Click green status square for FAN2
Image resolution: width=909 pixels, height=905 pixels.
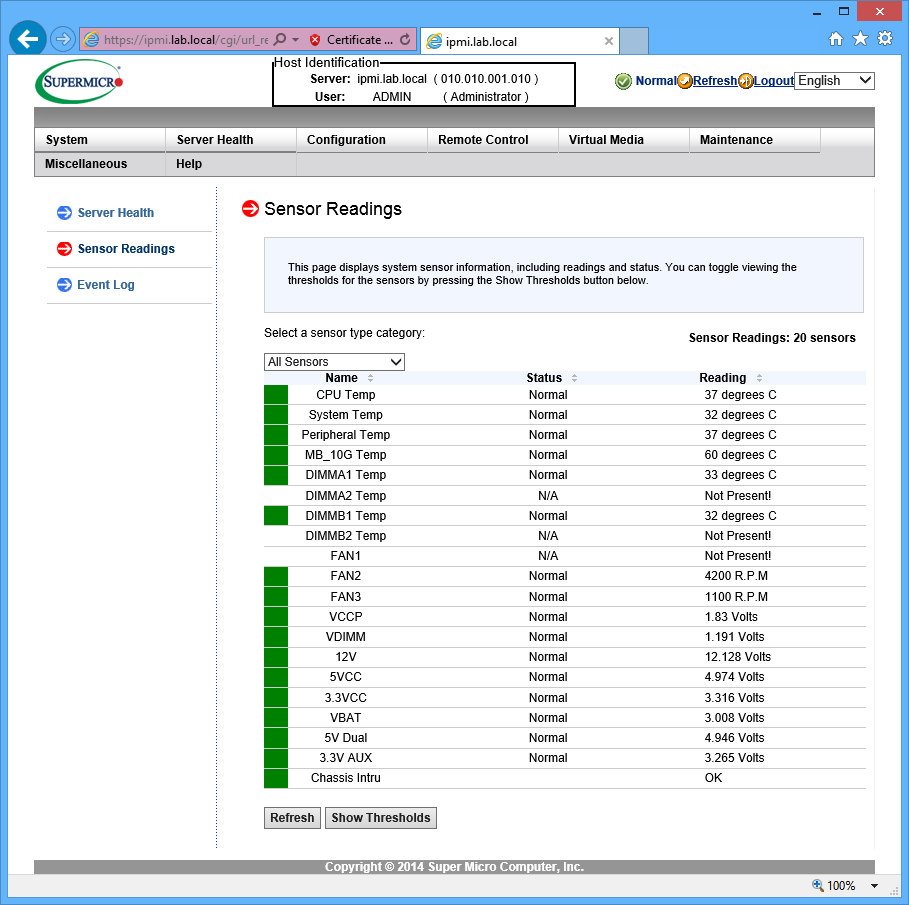(276, 576)
